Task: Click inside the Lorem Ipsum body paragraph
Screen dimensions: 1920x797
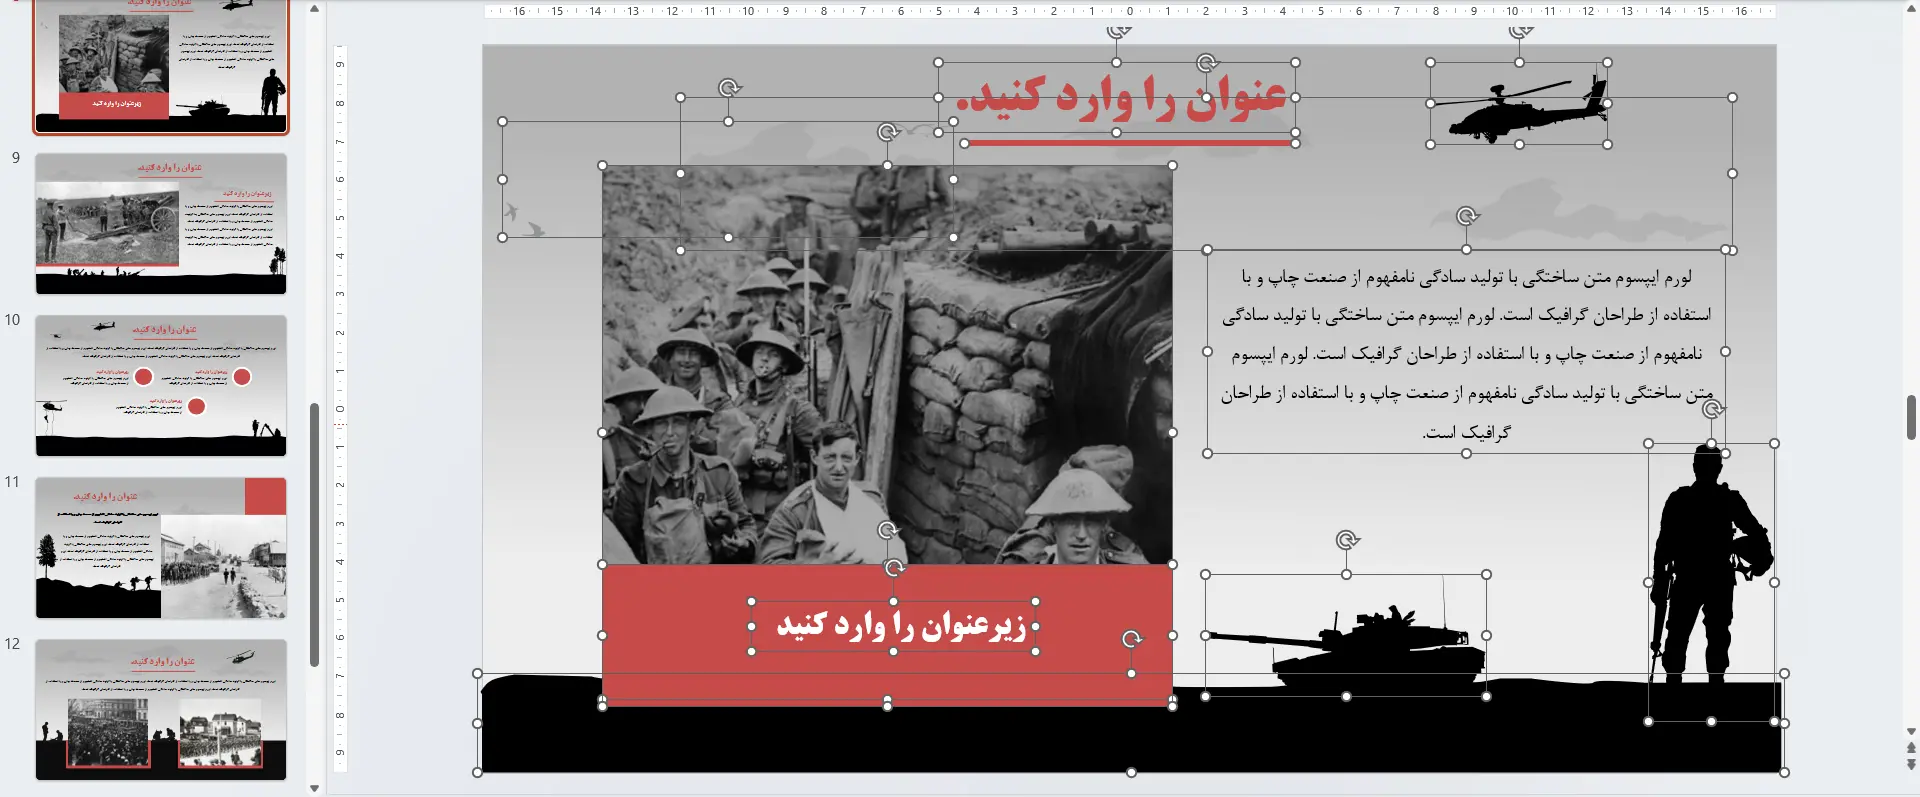Action: point(1466,353)
